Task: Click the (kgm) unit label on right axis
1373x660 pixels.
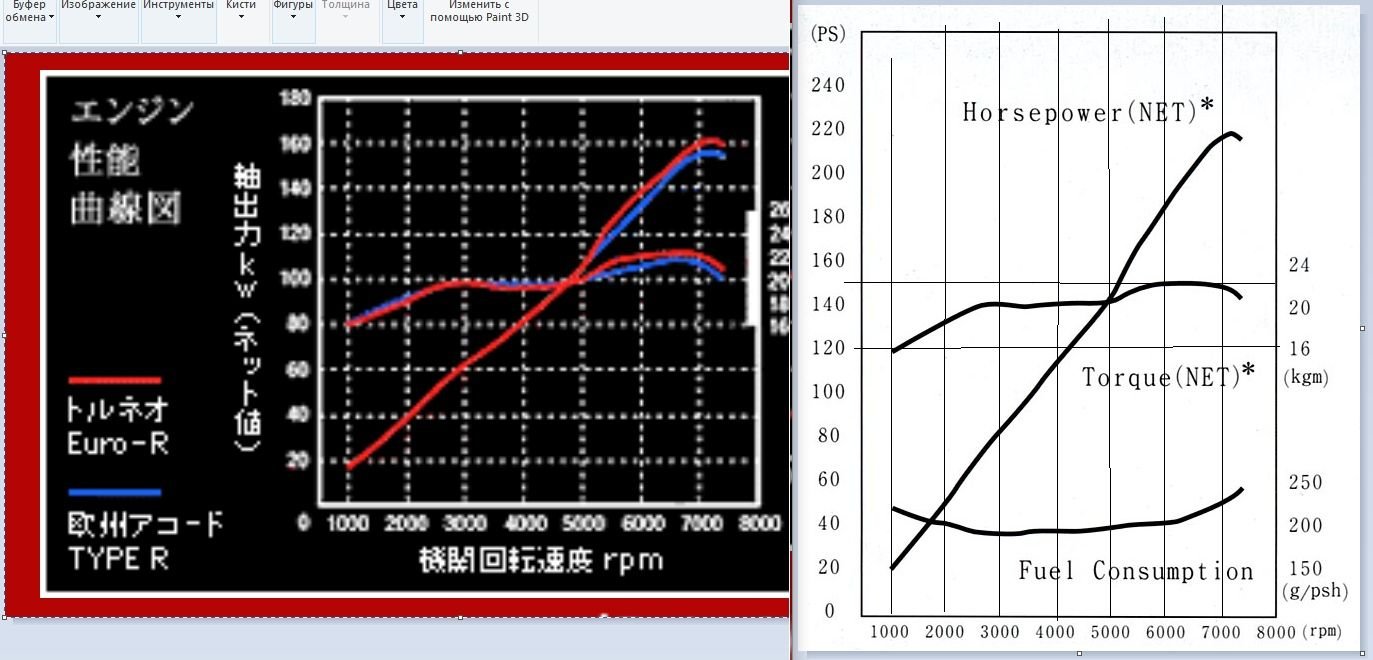Action: (1306, 379)
